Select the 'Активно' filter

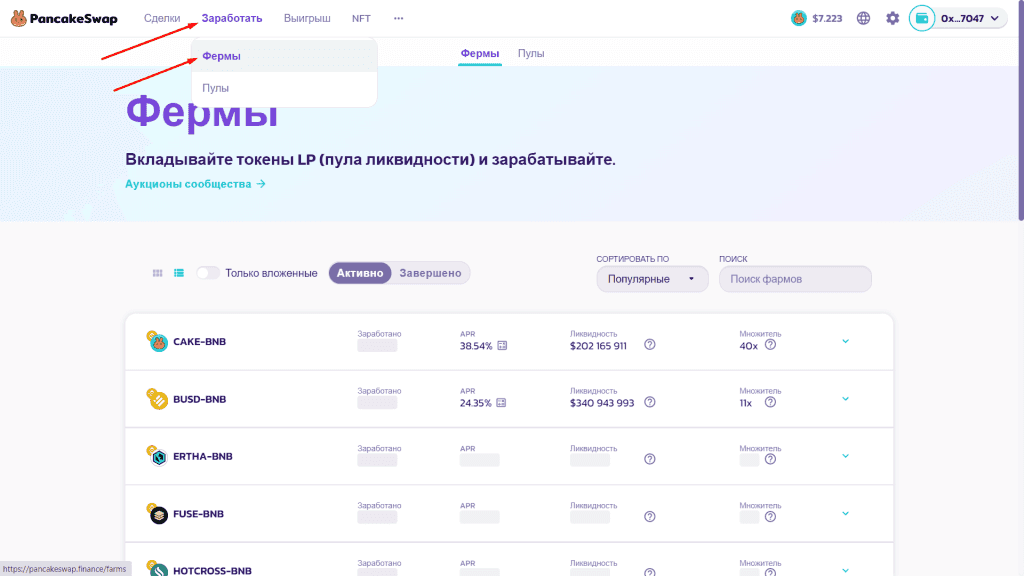(360, 273)
